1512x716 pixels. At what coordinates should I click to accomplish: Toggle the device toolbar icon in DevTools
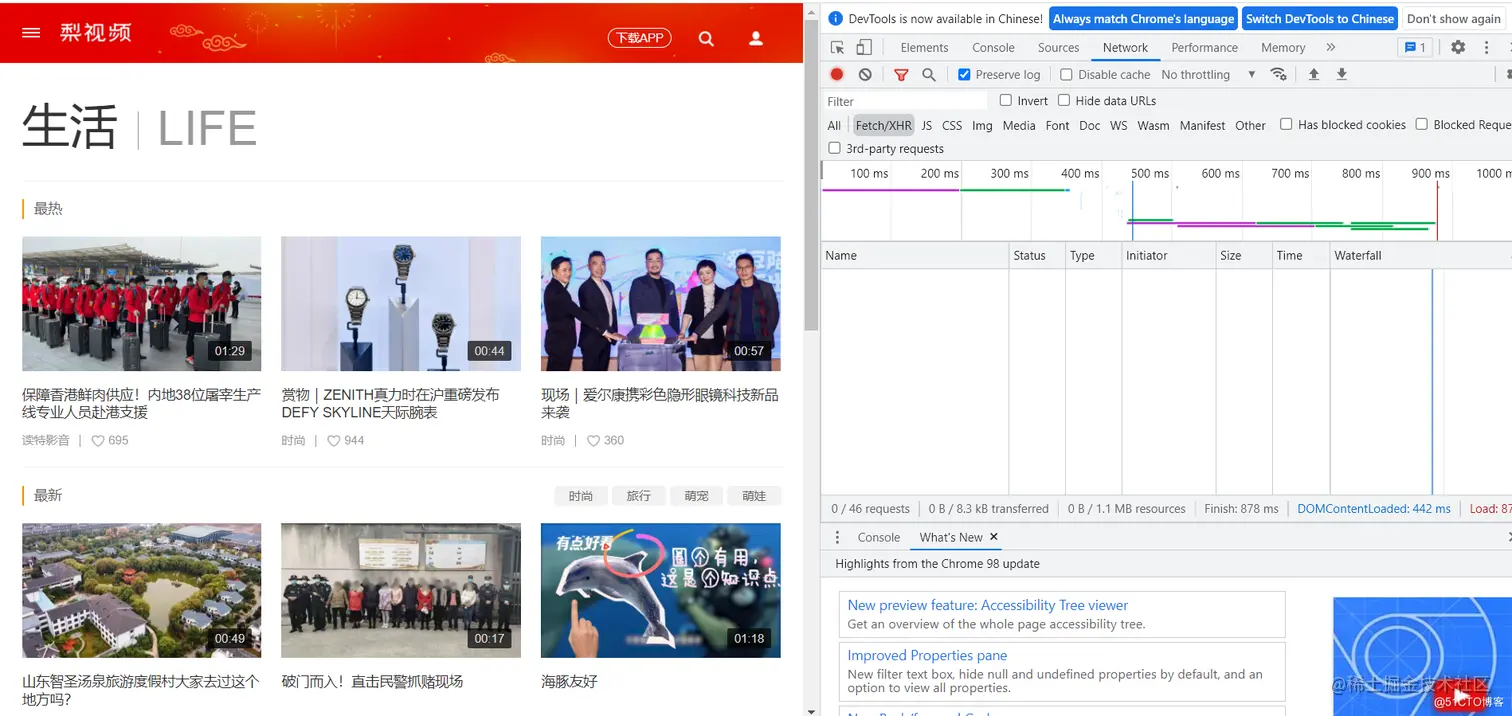pyautogui.click(x=864, y=47)
